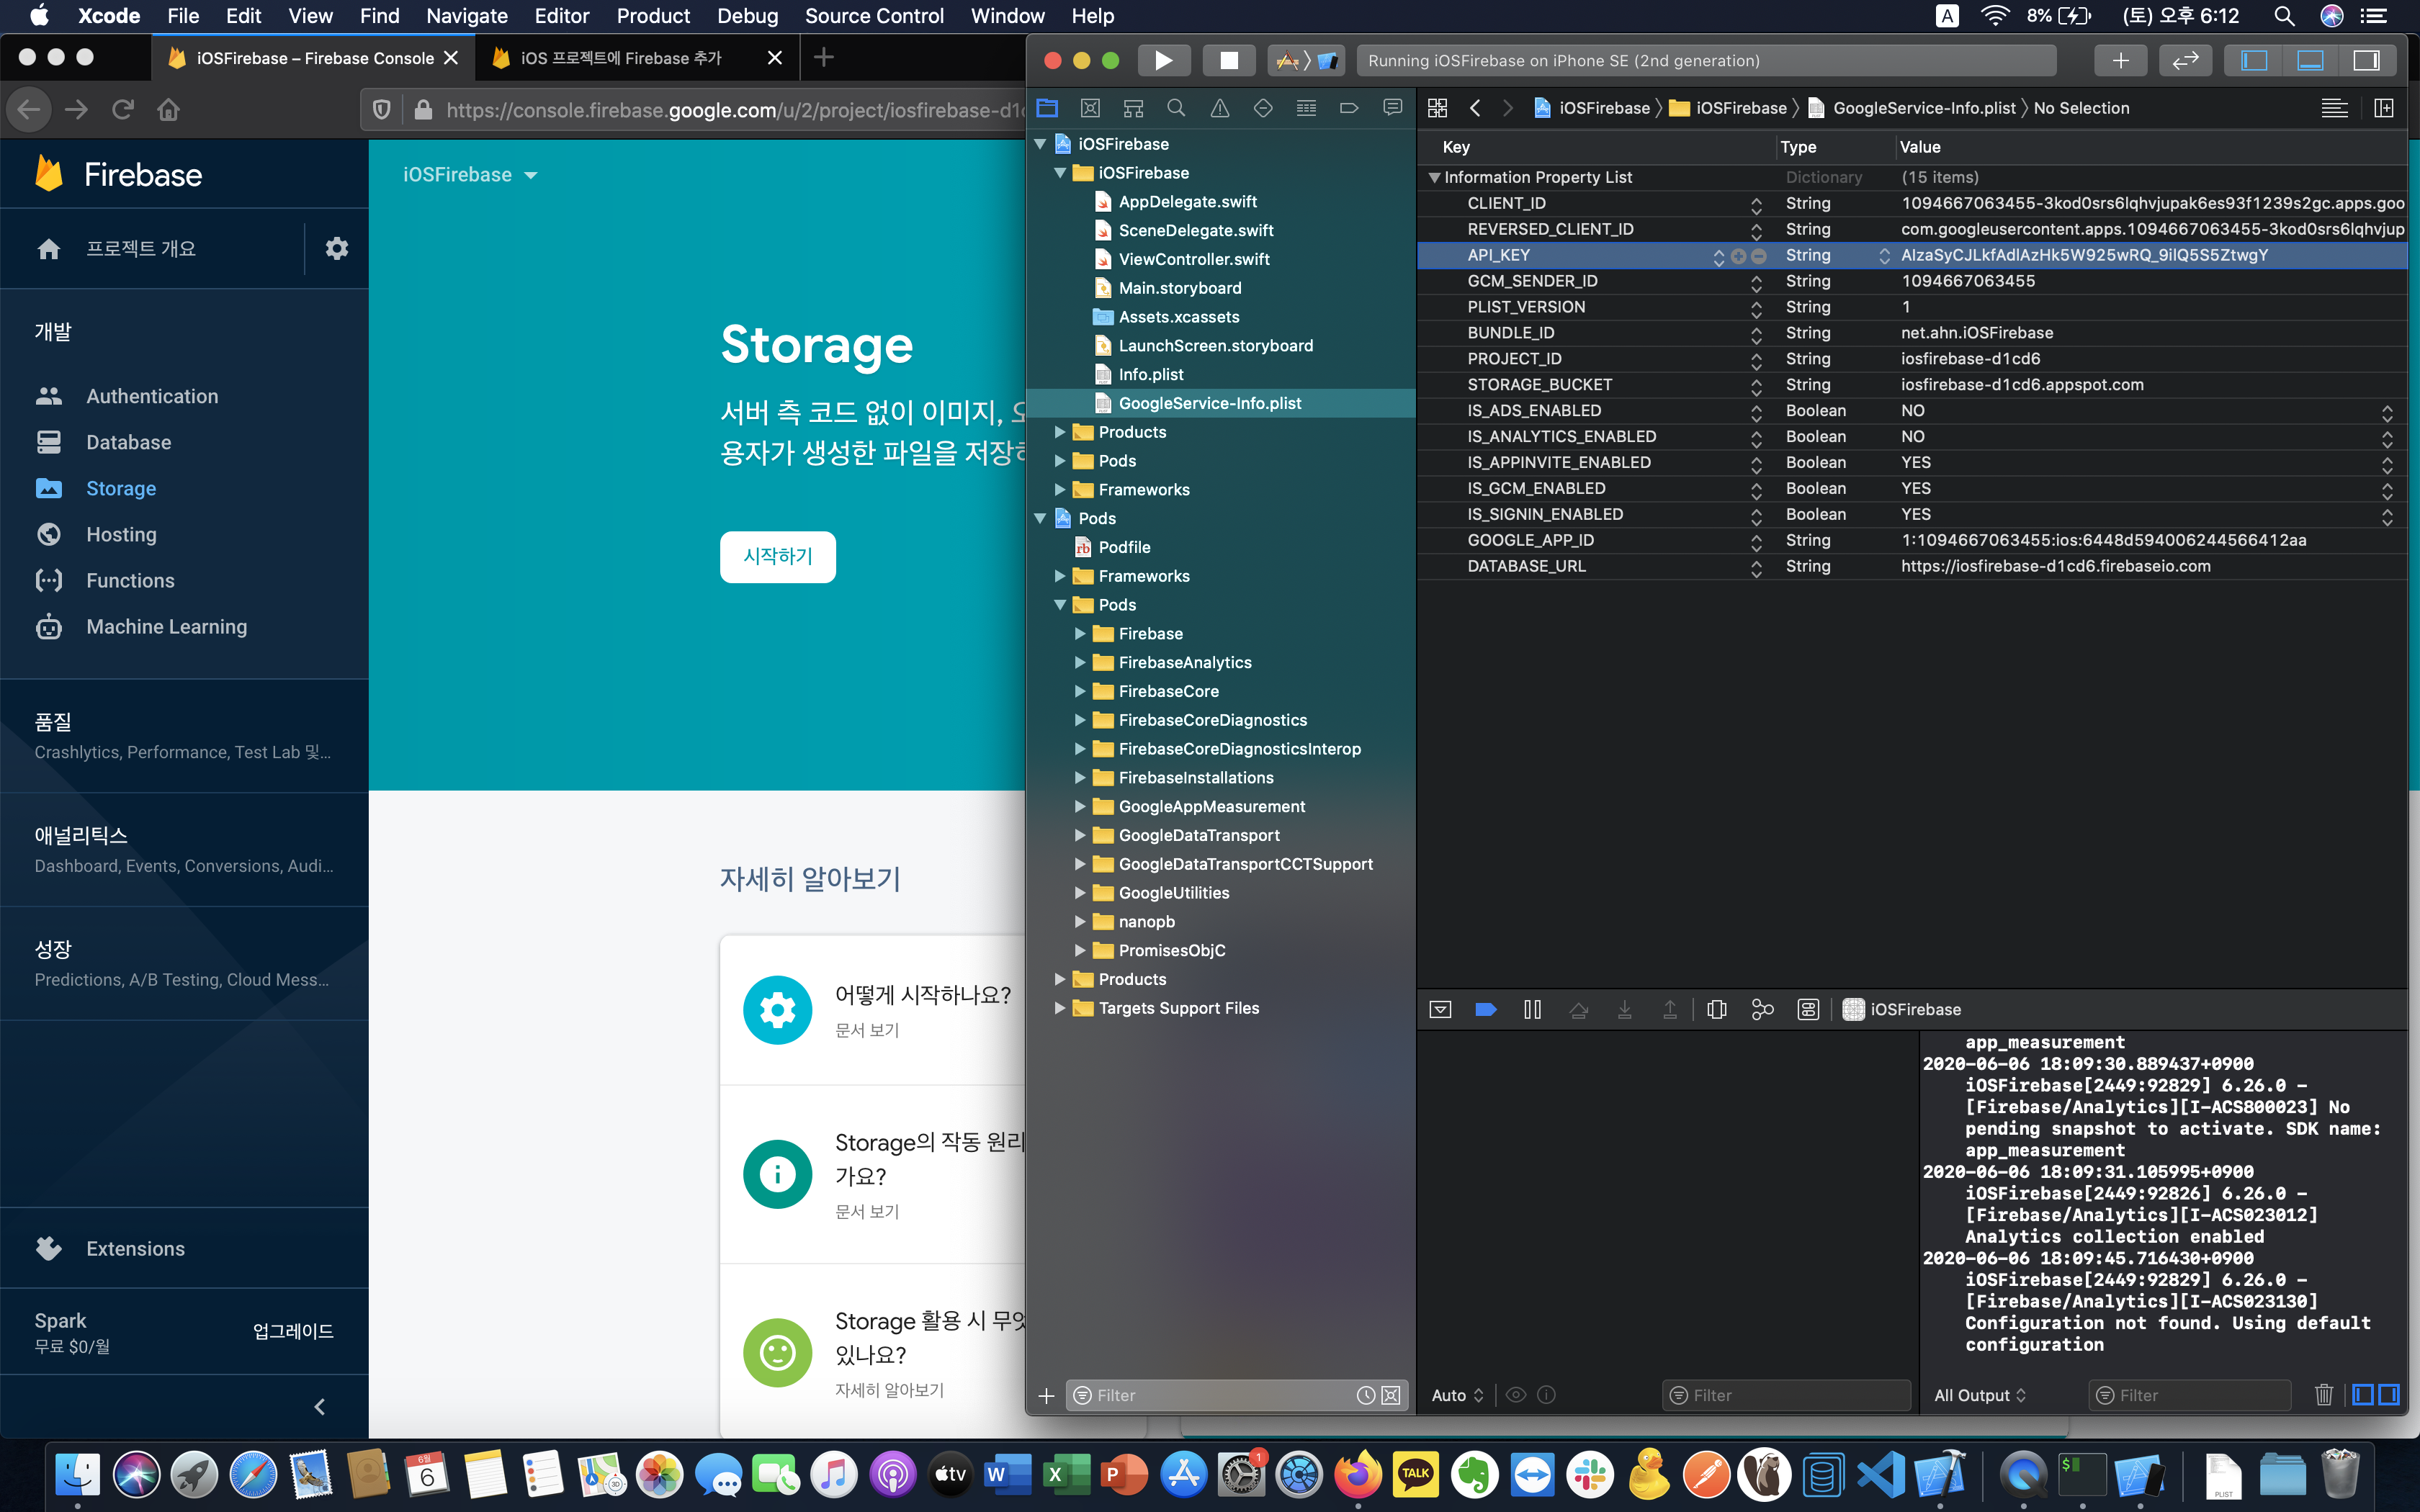Click the 시작하기 button
Screen dimensions: 2420x1512
pyautogui.click(x=777, y=556)
